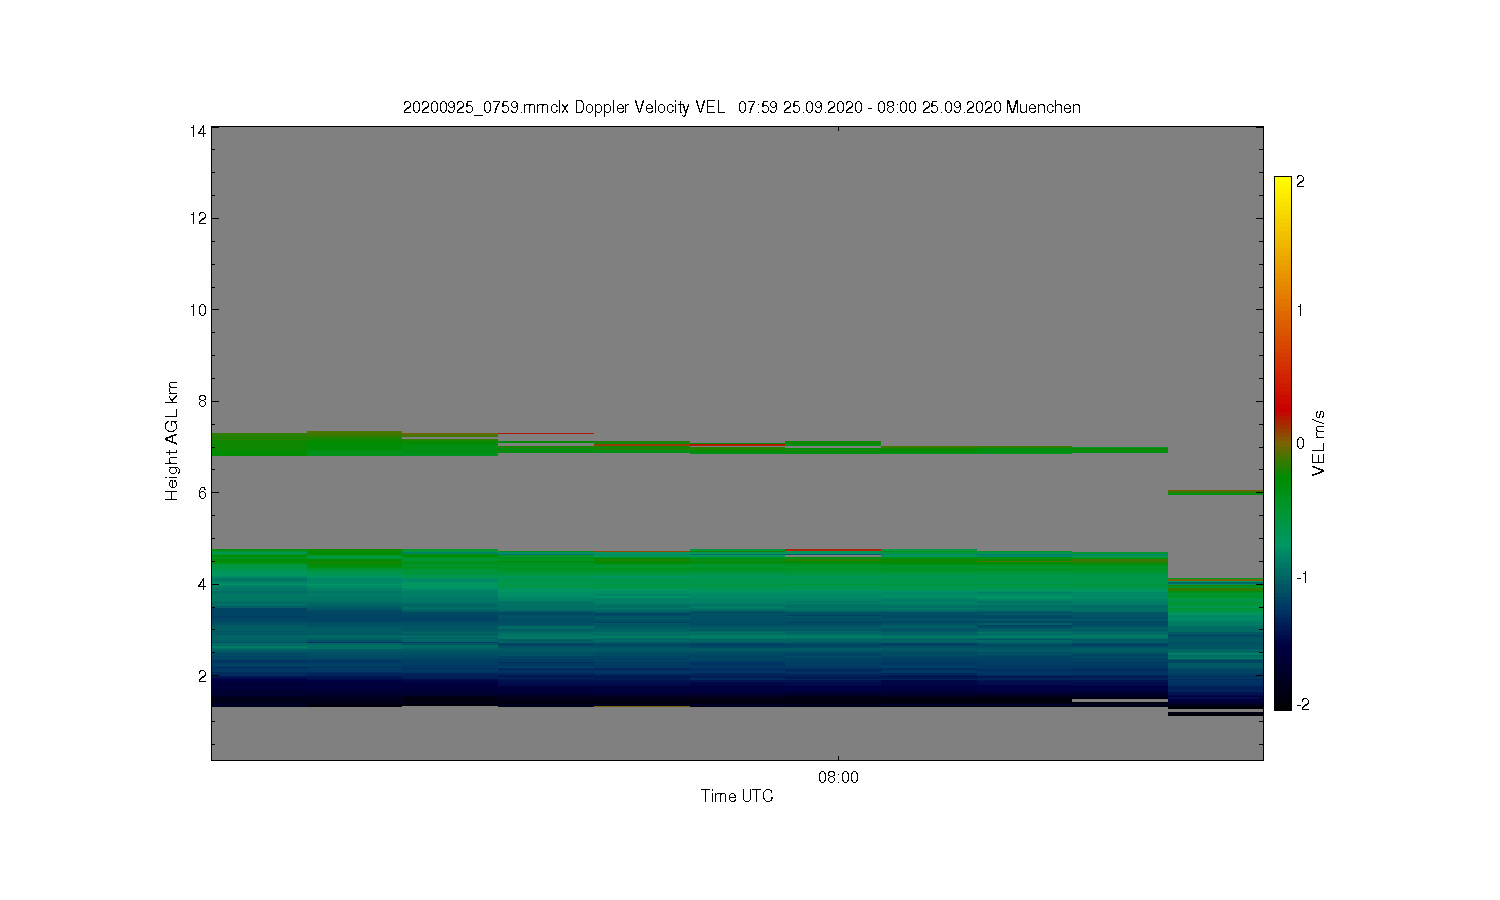The height and width of the screenshot is (900, 1500).
Task: Click the Time UTC axis label
Action: pyautogui.click(x=737, y=796)
